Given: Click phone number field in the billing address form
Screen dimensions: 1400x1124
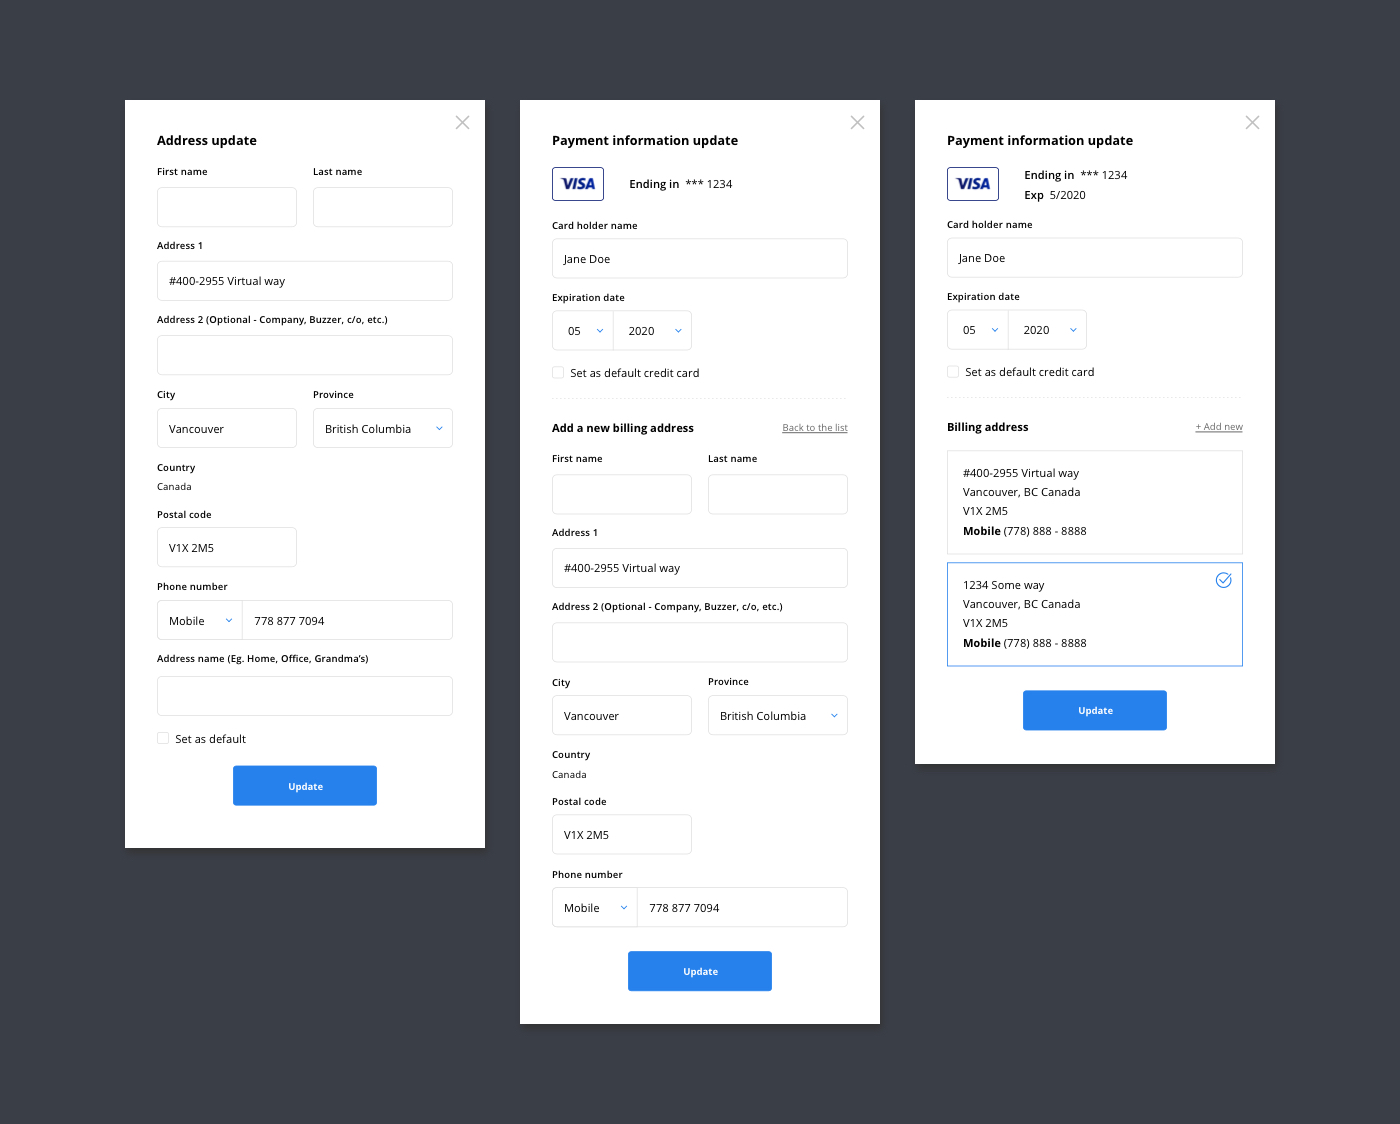Looking at the screenshot, I should [743, 907].
